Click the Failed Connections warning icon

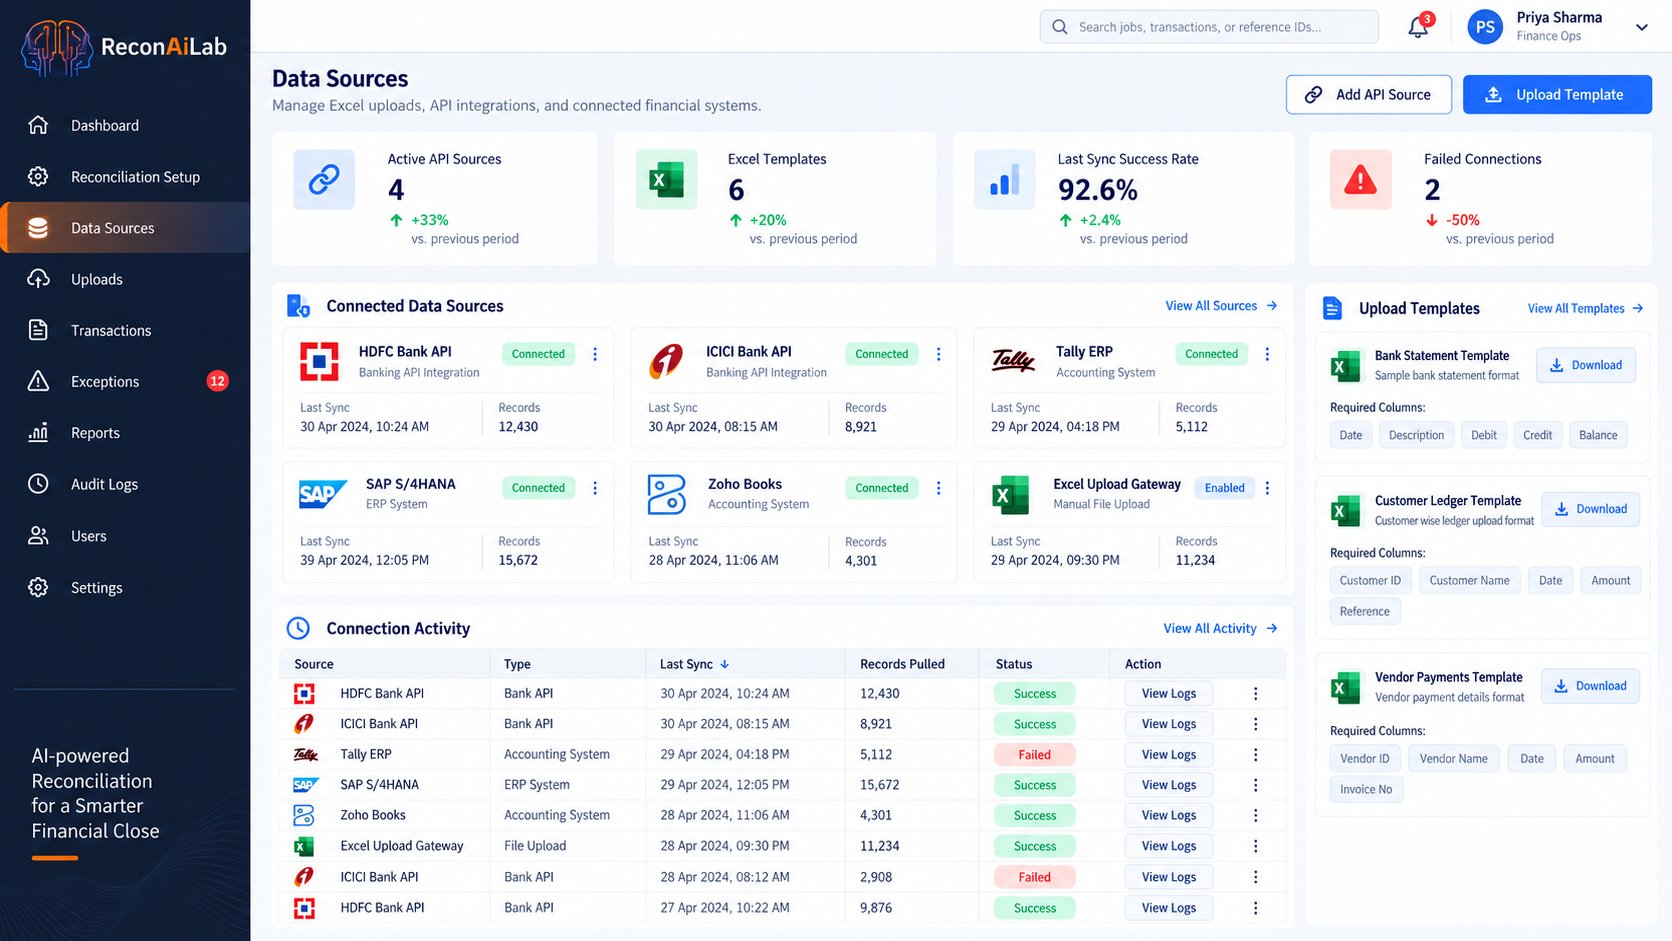point(1360,180)
